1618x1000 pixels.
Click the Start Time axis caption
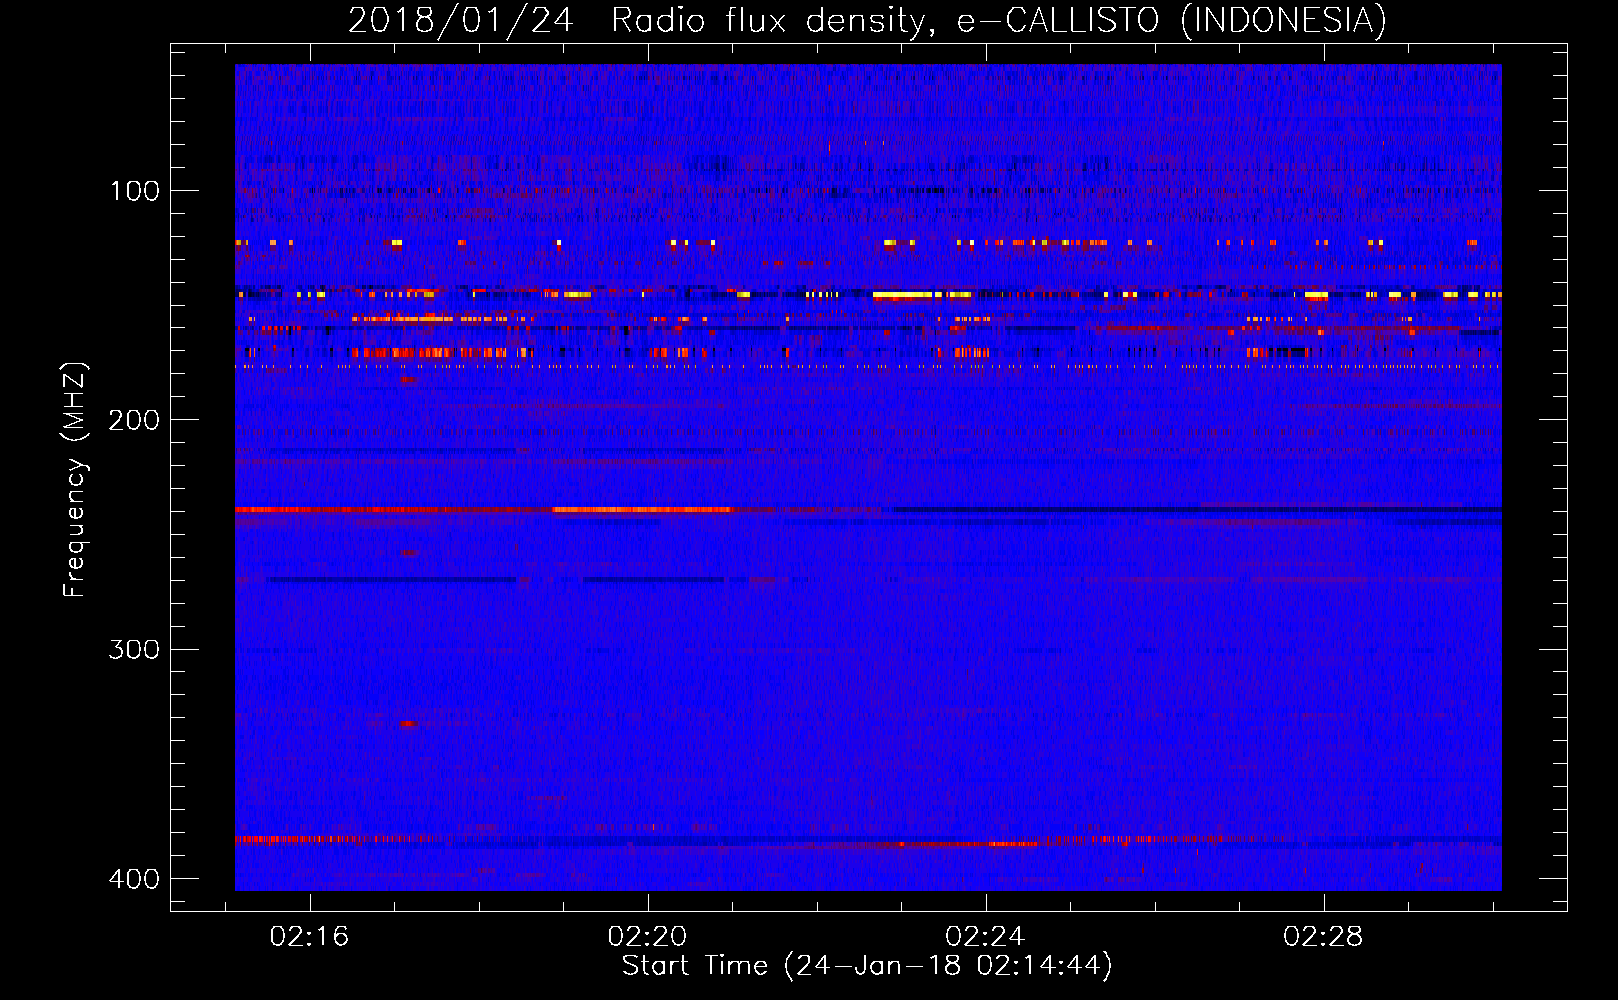[x=867, y=966]
